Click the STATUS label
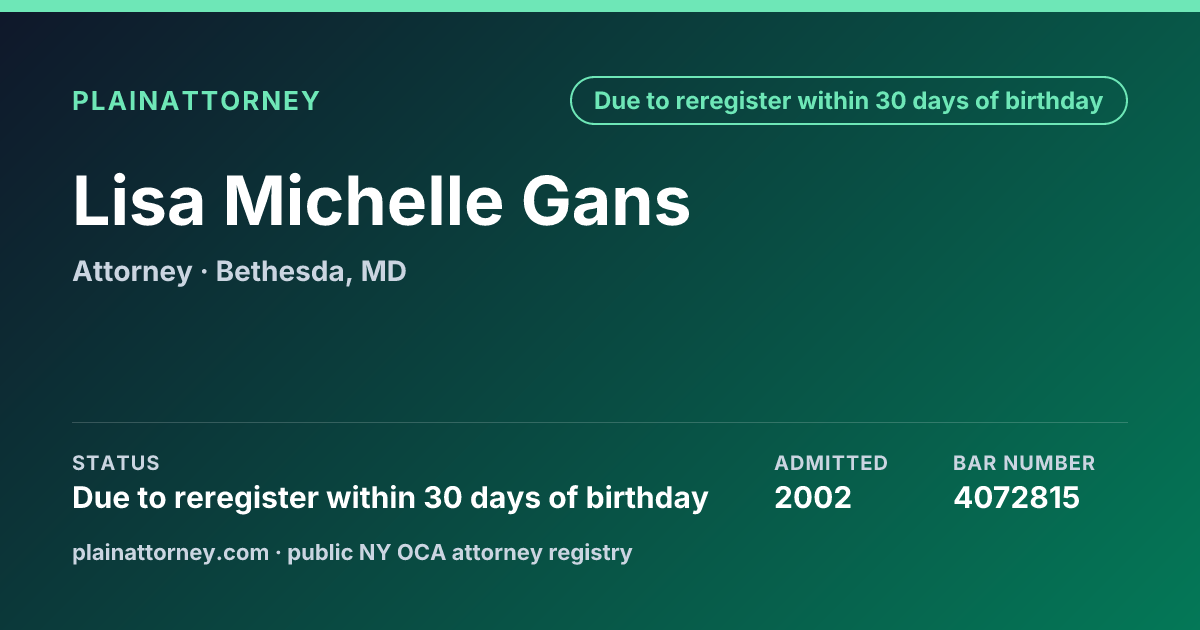 [116, 463]
